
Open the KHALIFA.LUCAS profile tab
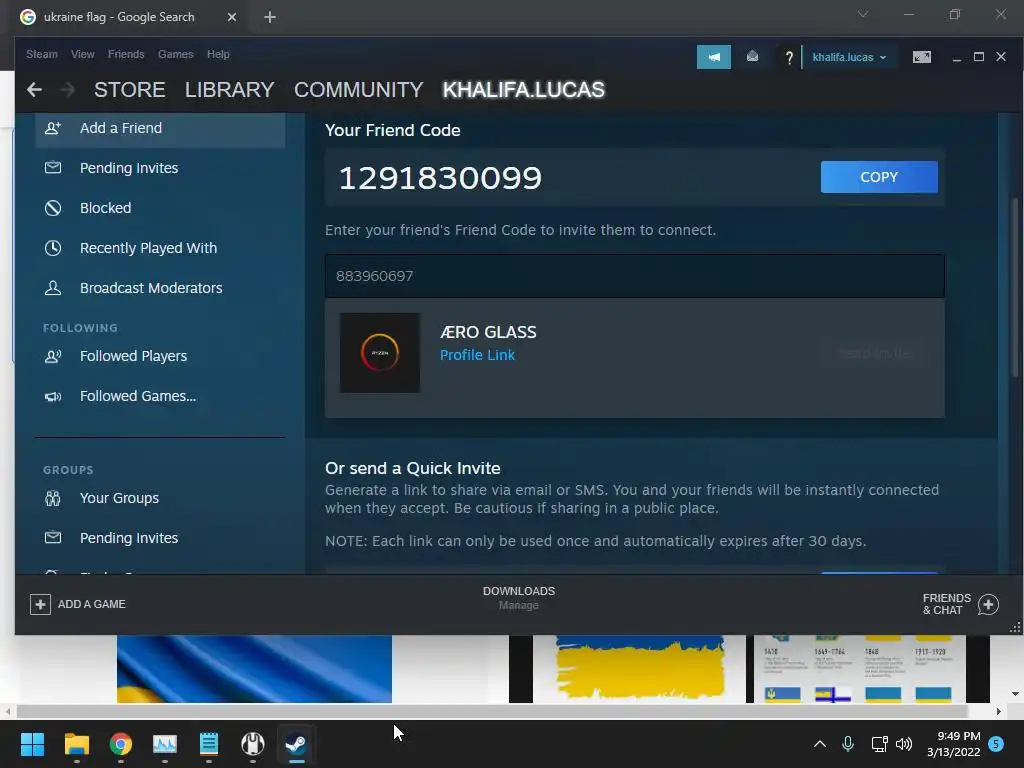pos(524,89)
